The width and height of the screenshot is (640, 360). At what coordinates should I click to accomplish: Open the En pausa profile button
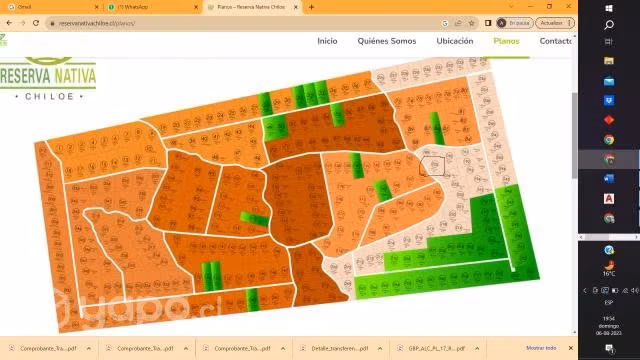coord(514,23)
